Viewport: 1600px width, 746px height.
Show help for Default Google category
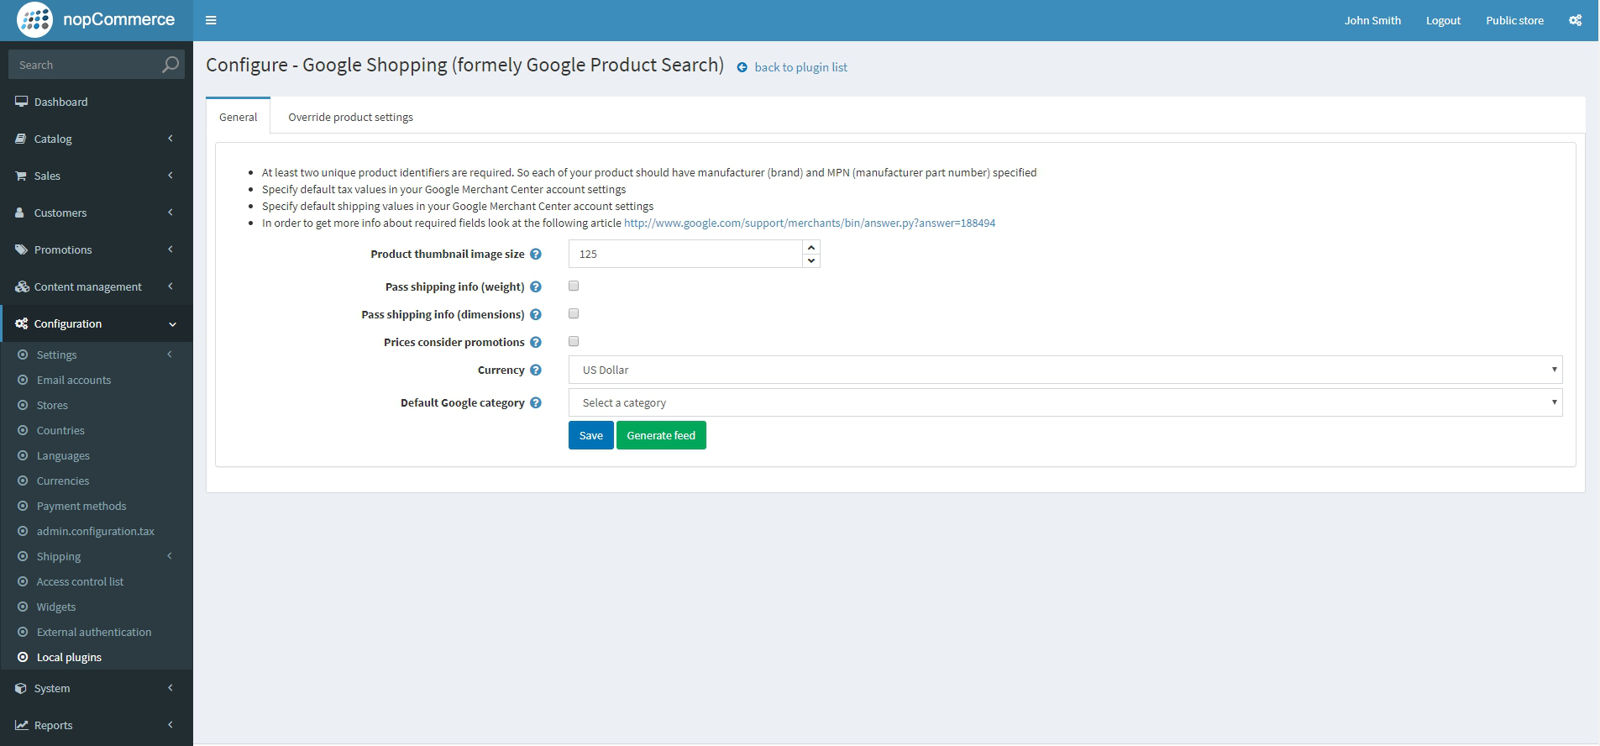[536, 403]
